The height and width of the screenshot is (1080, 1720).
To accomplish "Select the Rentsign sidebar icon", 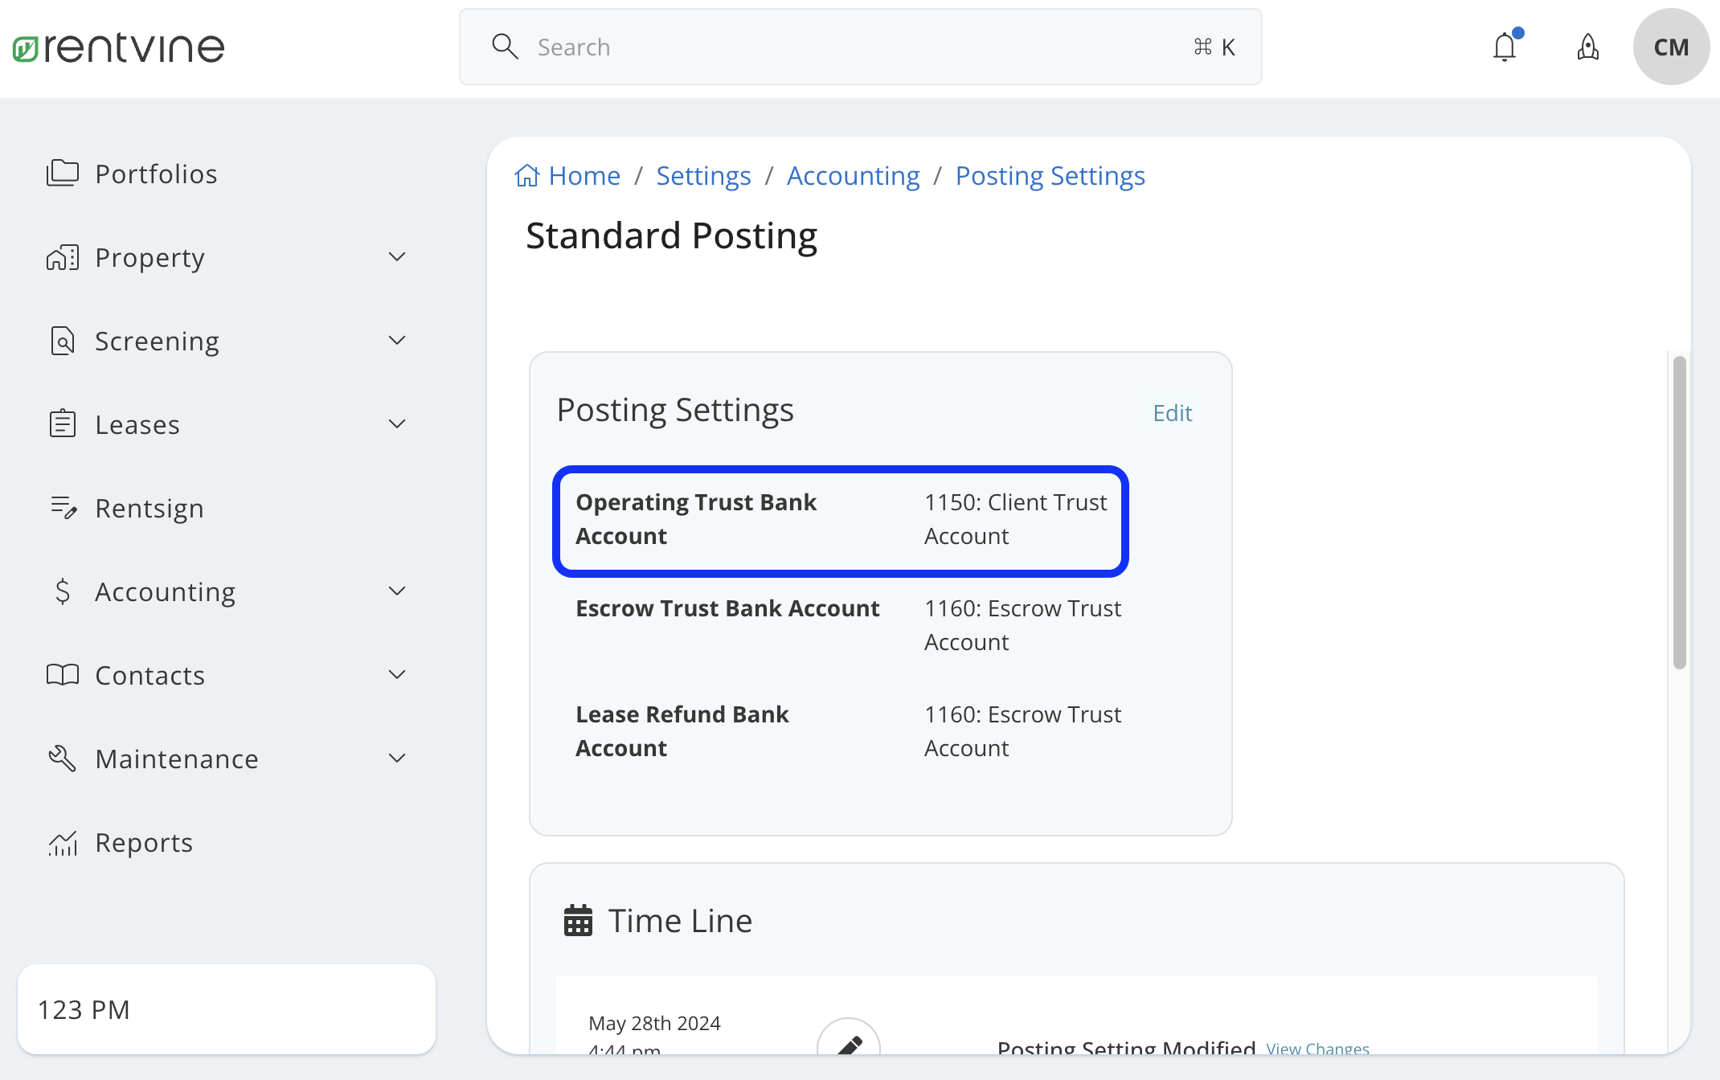I will pos(63,507).
